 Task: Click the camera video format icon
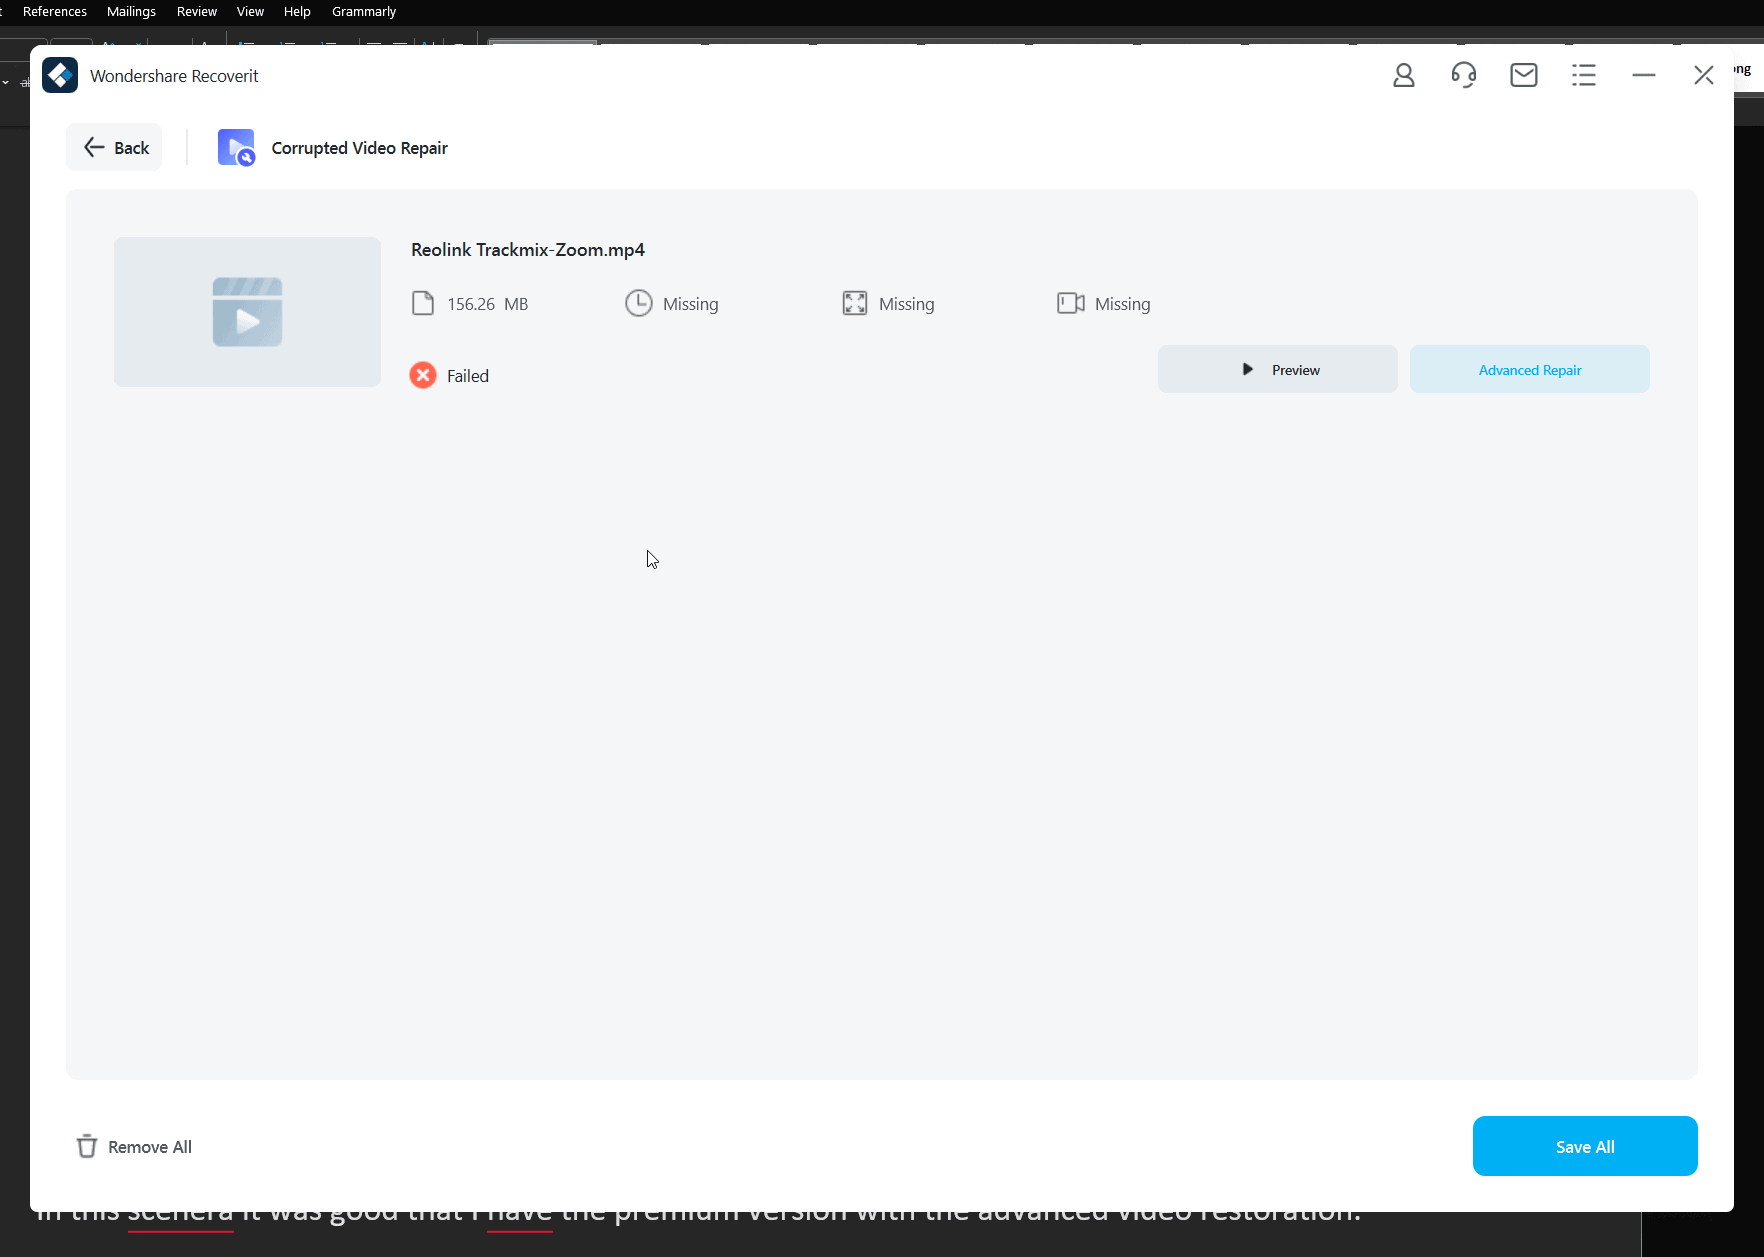(x=1070, y=304)
